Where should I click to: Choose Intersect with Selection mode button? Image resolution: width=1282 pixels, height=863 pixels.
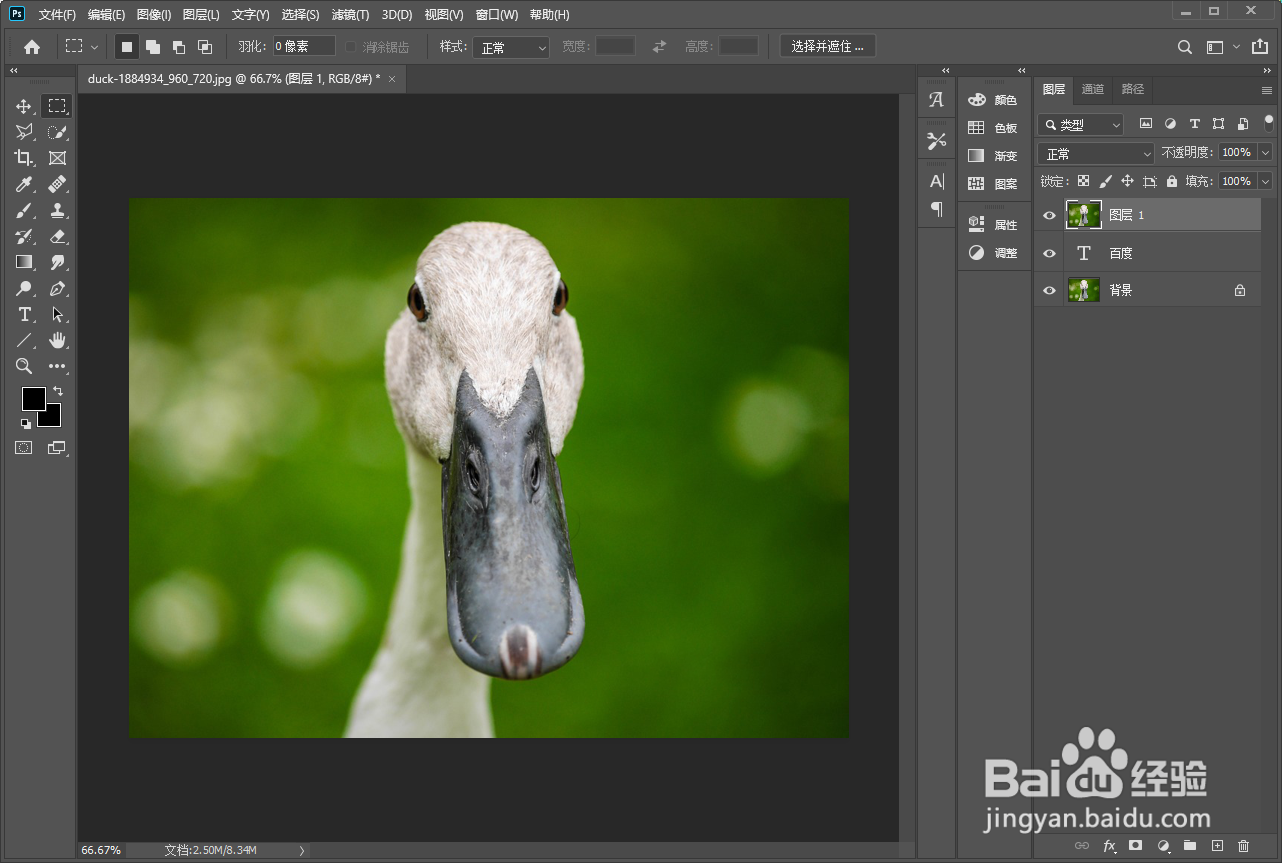click(x=205, y=47)
